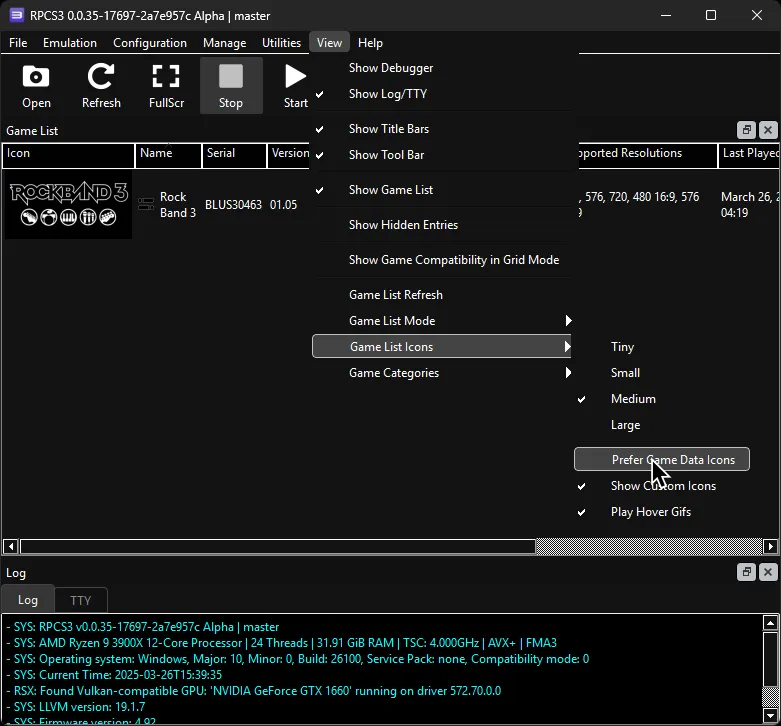
Task: Open the Manage menu
Action: 225,43
